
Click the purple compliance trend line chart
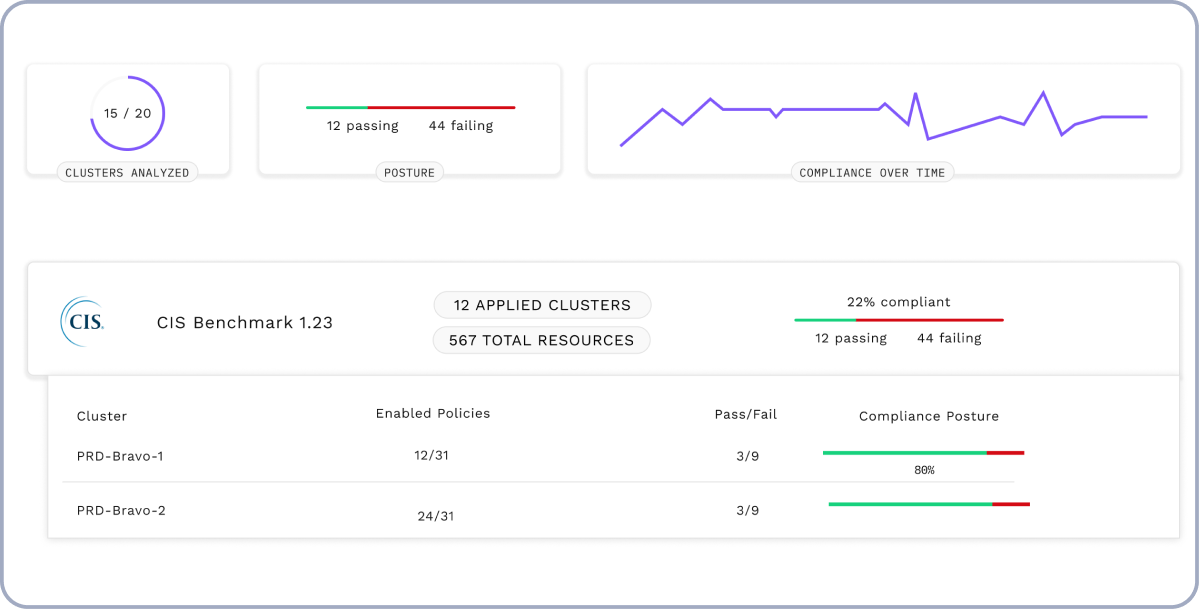coord(883,118)
